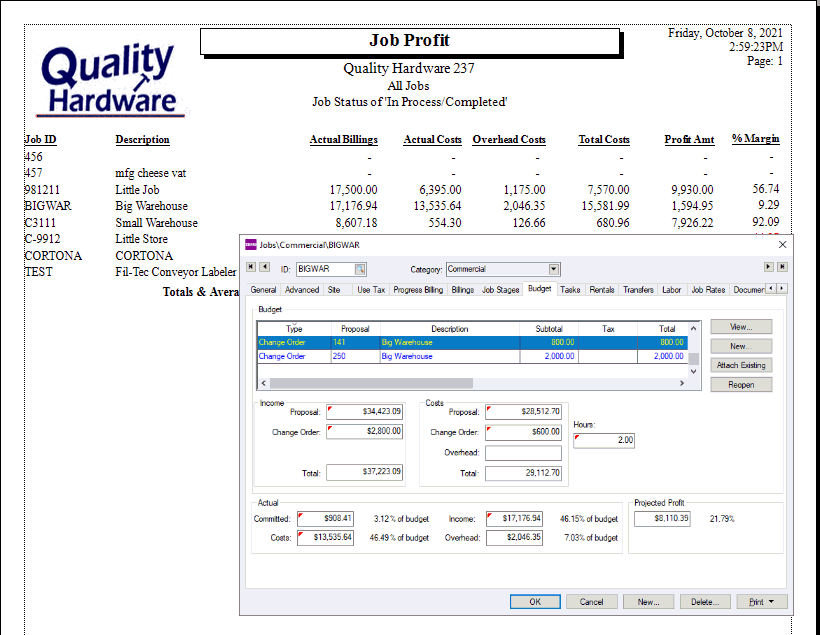Open the Progress Billing tab
This screenshot has width=820, height=635.
coord(418,290)
